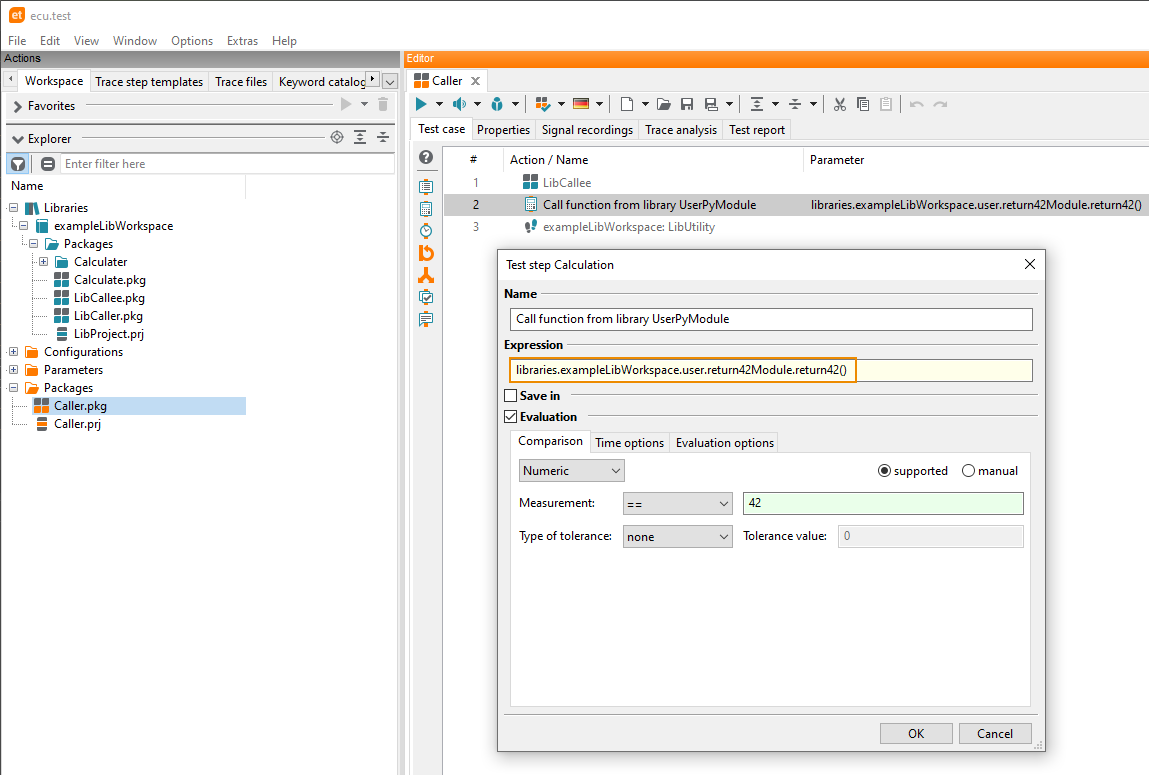Click the Explorer filter funnel icon
The width and height of the screenshot is (1149, 775).
18,164
